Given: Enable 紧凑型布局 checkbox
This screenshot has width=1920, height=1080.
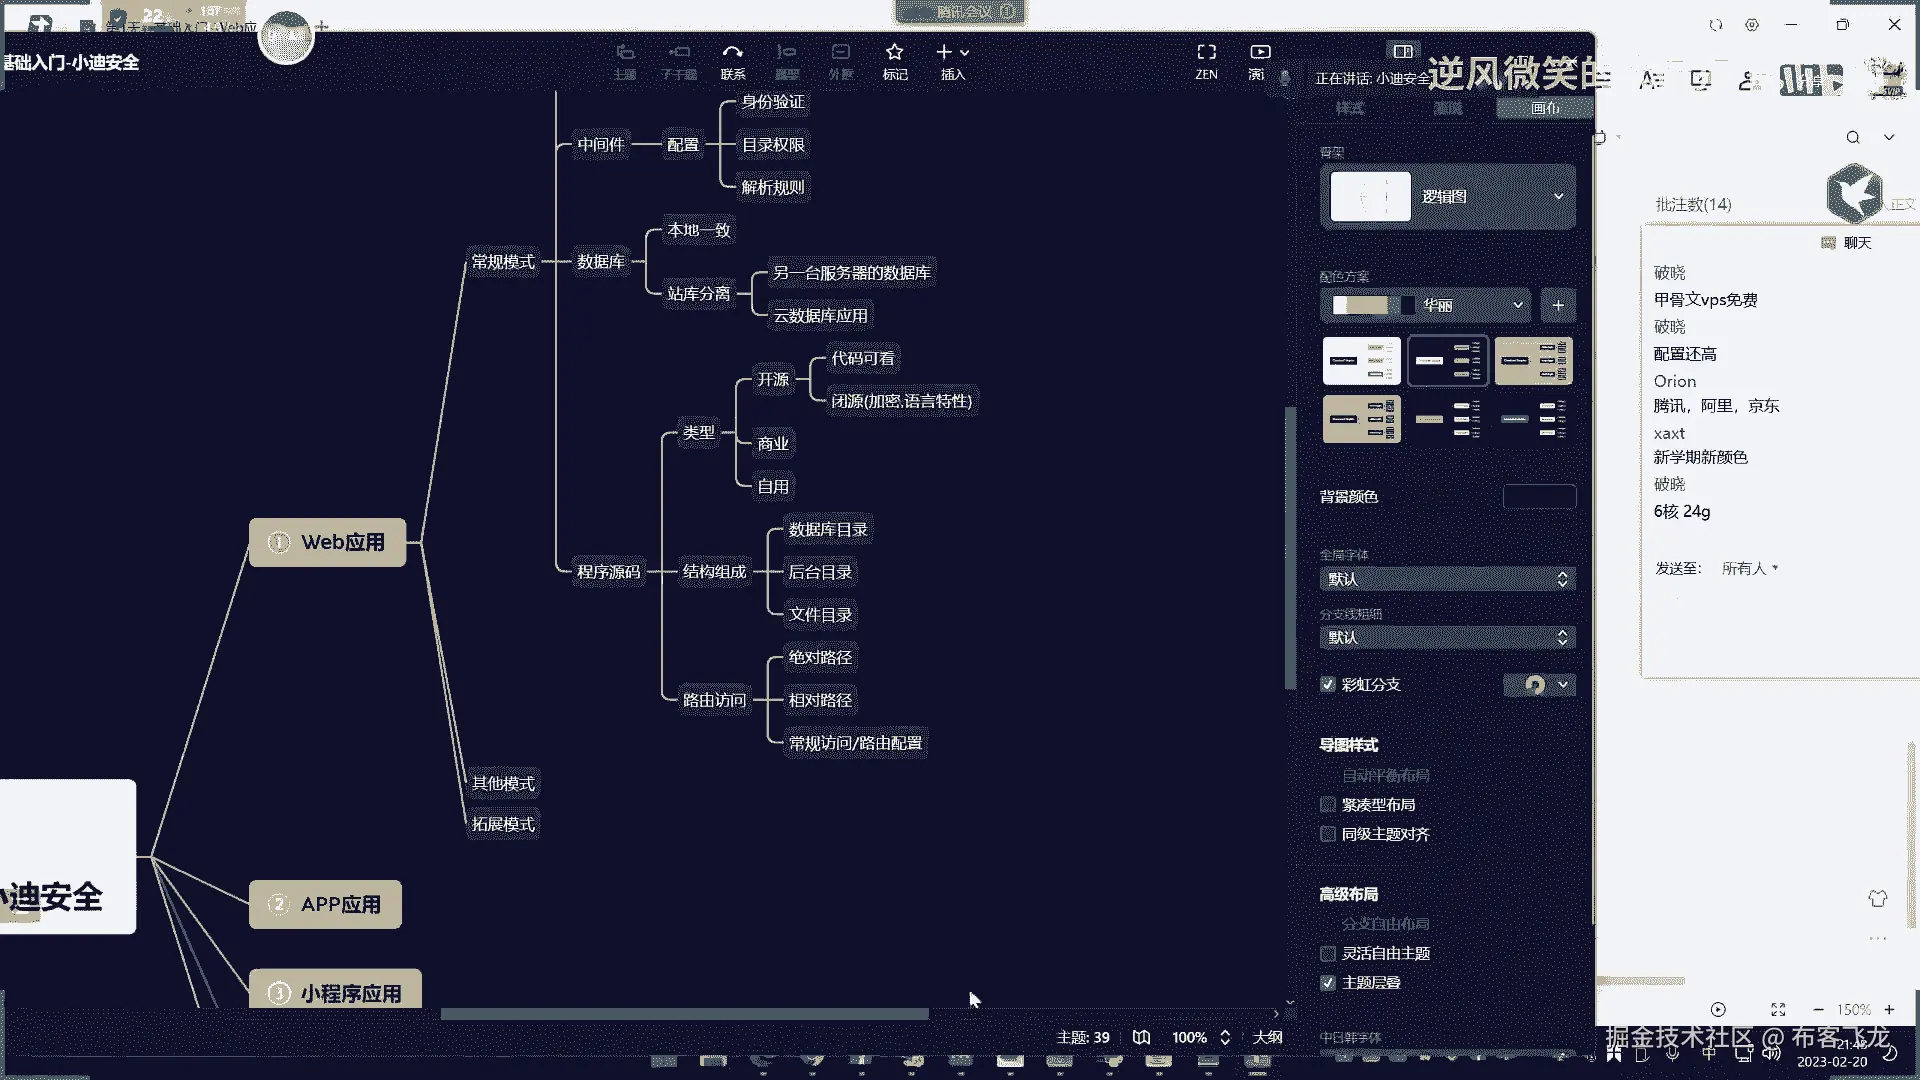Looking at the screenshot, I should pos(1328,805).
